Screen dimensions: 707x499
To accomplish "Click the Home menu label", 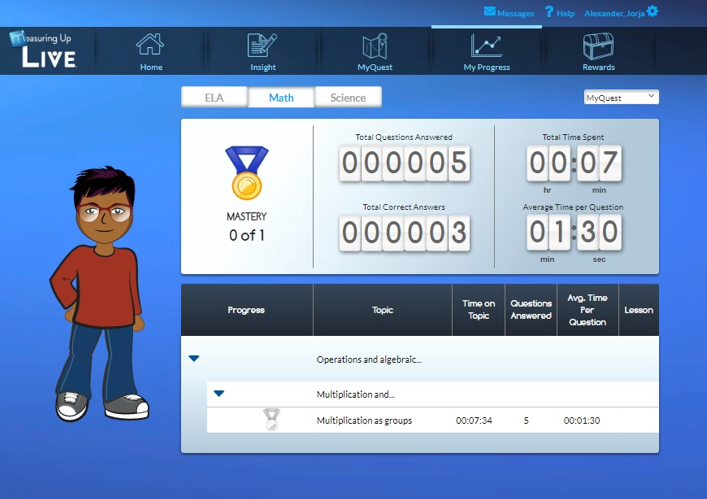I will click(151, 67).
